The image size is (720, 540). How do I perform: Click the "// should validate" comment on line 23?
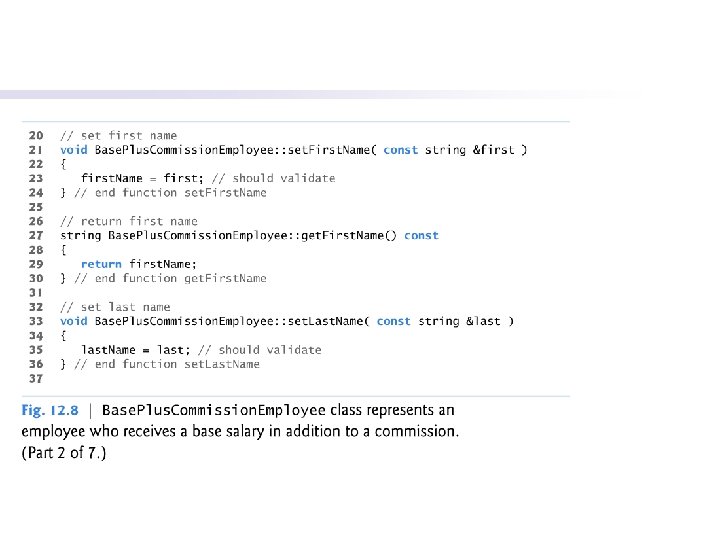click(x=272, y=178)
